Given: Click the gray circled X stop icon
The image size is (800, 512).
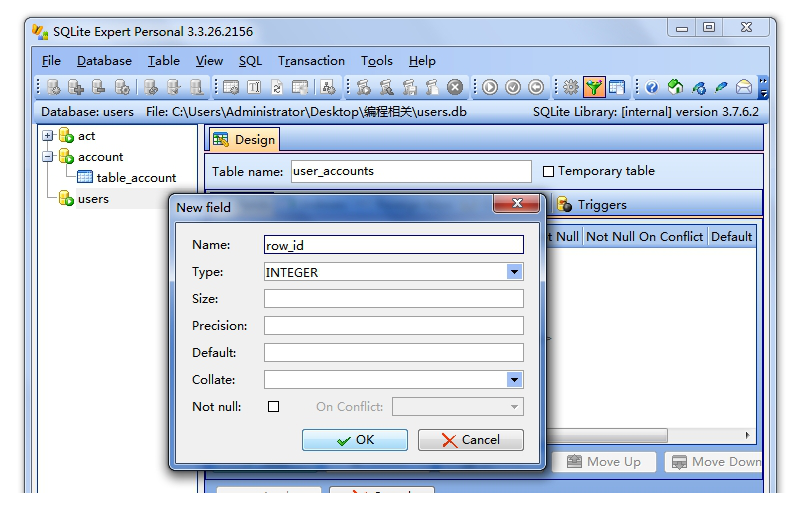Looking at the screenshot, I should [455, 88].
